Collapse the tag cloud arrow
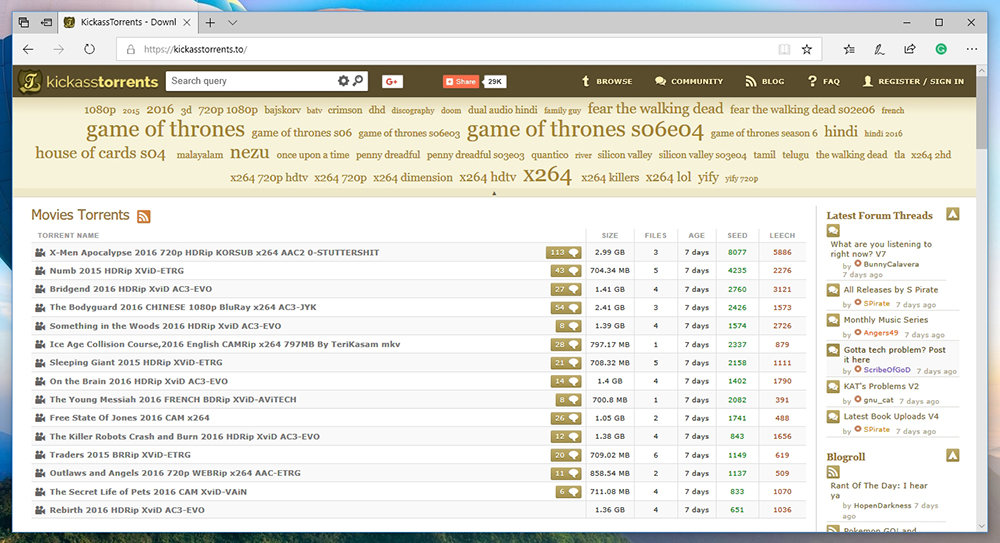 click(494, 193)
